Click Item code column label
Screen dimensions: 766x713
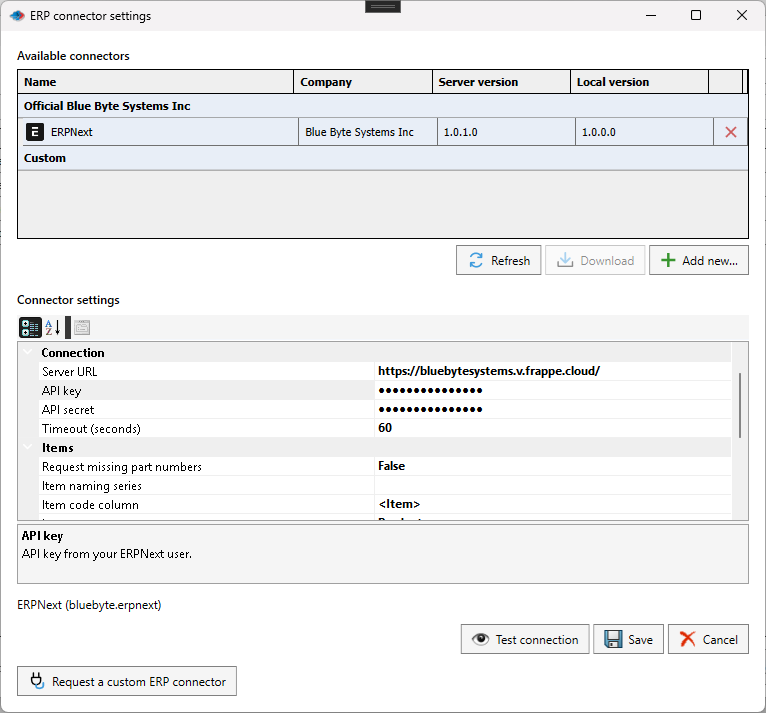[90, 505]
